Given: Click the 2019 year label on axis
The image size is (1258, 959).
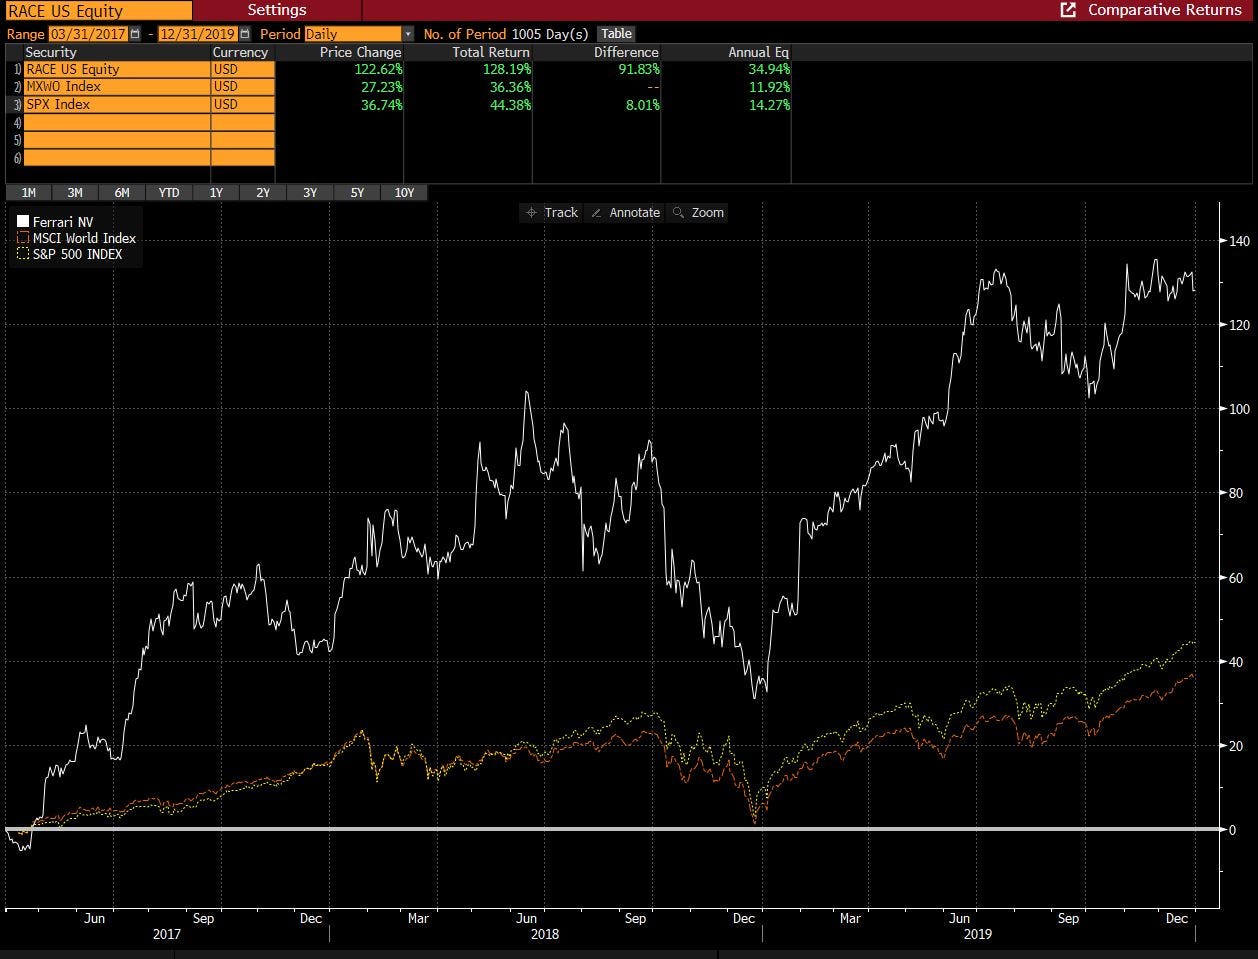Looking at the screenshot, I should click(977, 934).
